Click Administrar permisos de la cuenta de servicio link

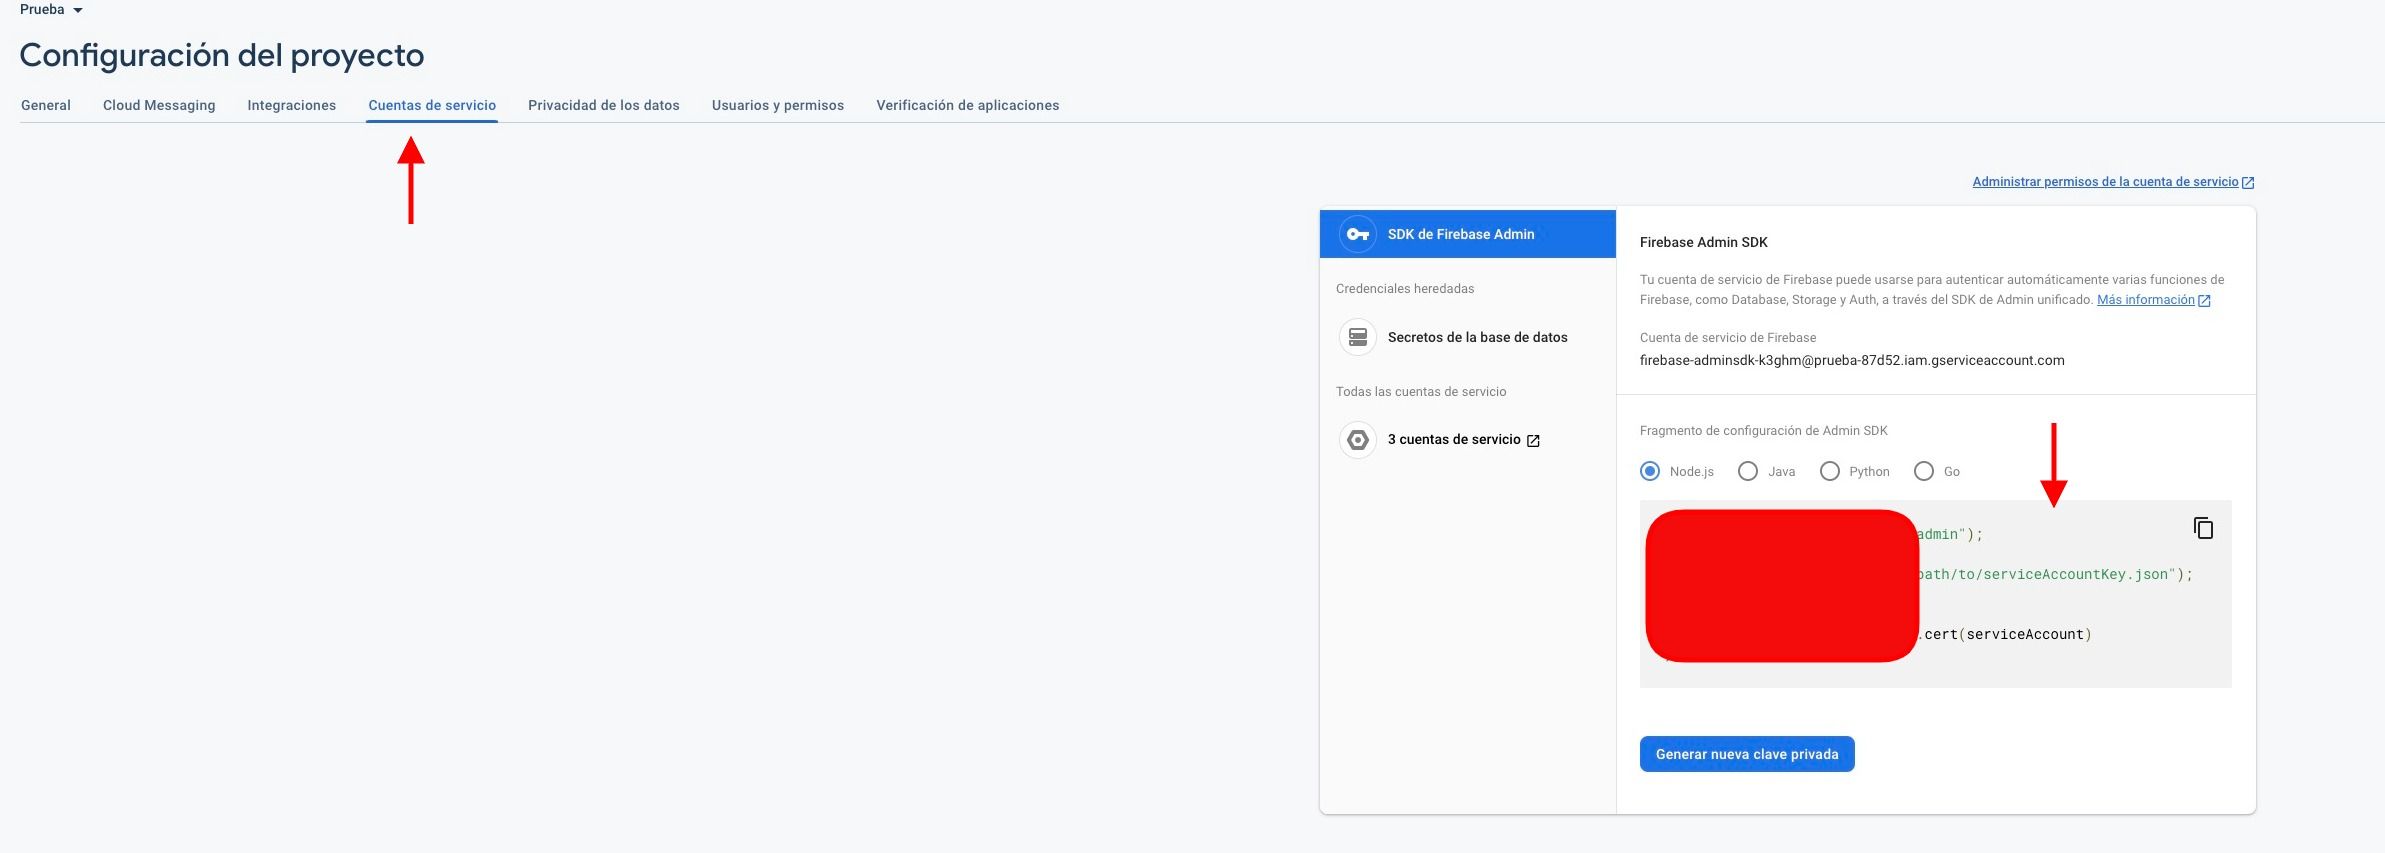[2105, 182]
